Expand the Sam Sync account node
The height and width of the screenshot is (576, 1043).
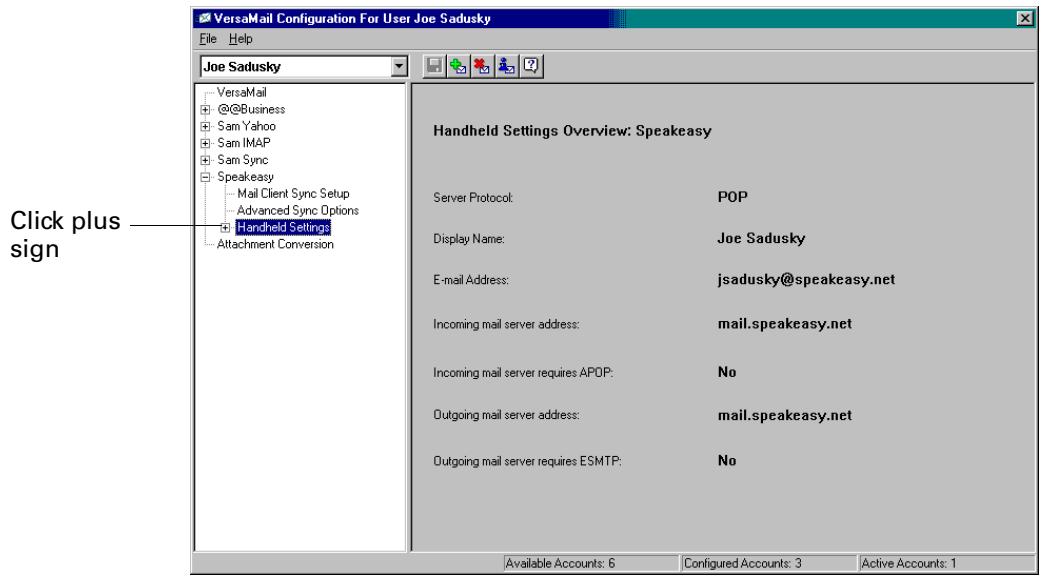206,160
